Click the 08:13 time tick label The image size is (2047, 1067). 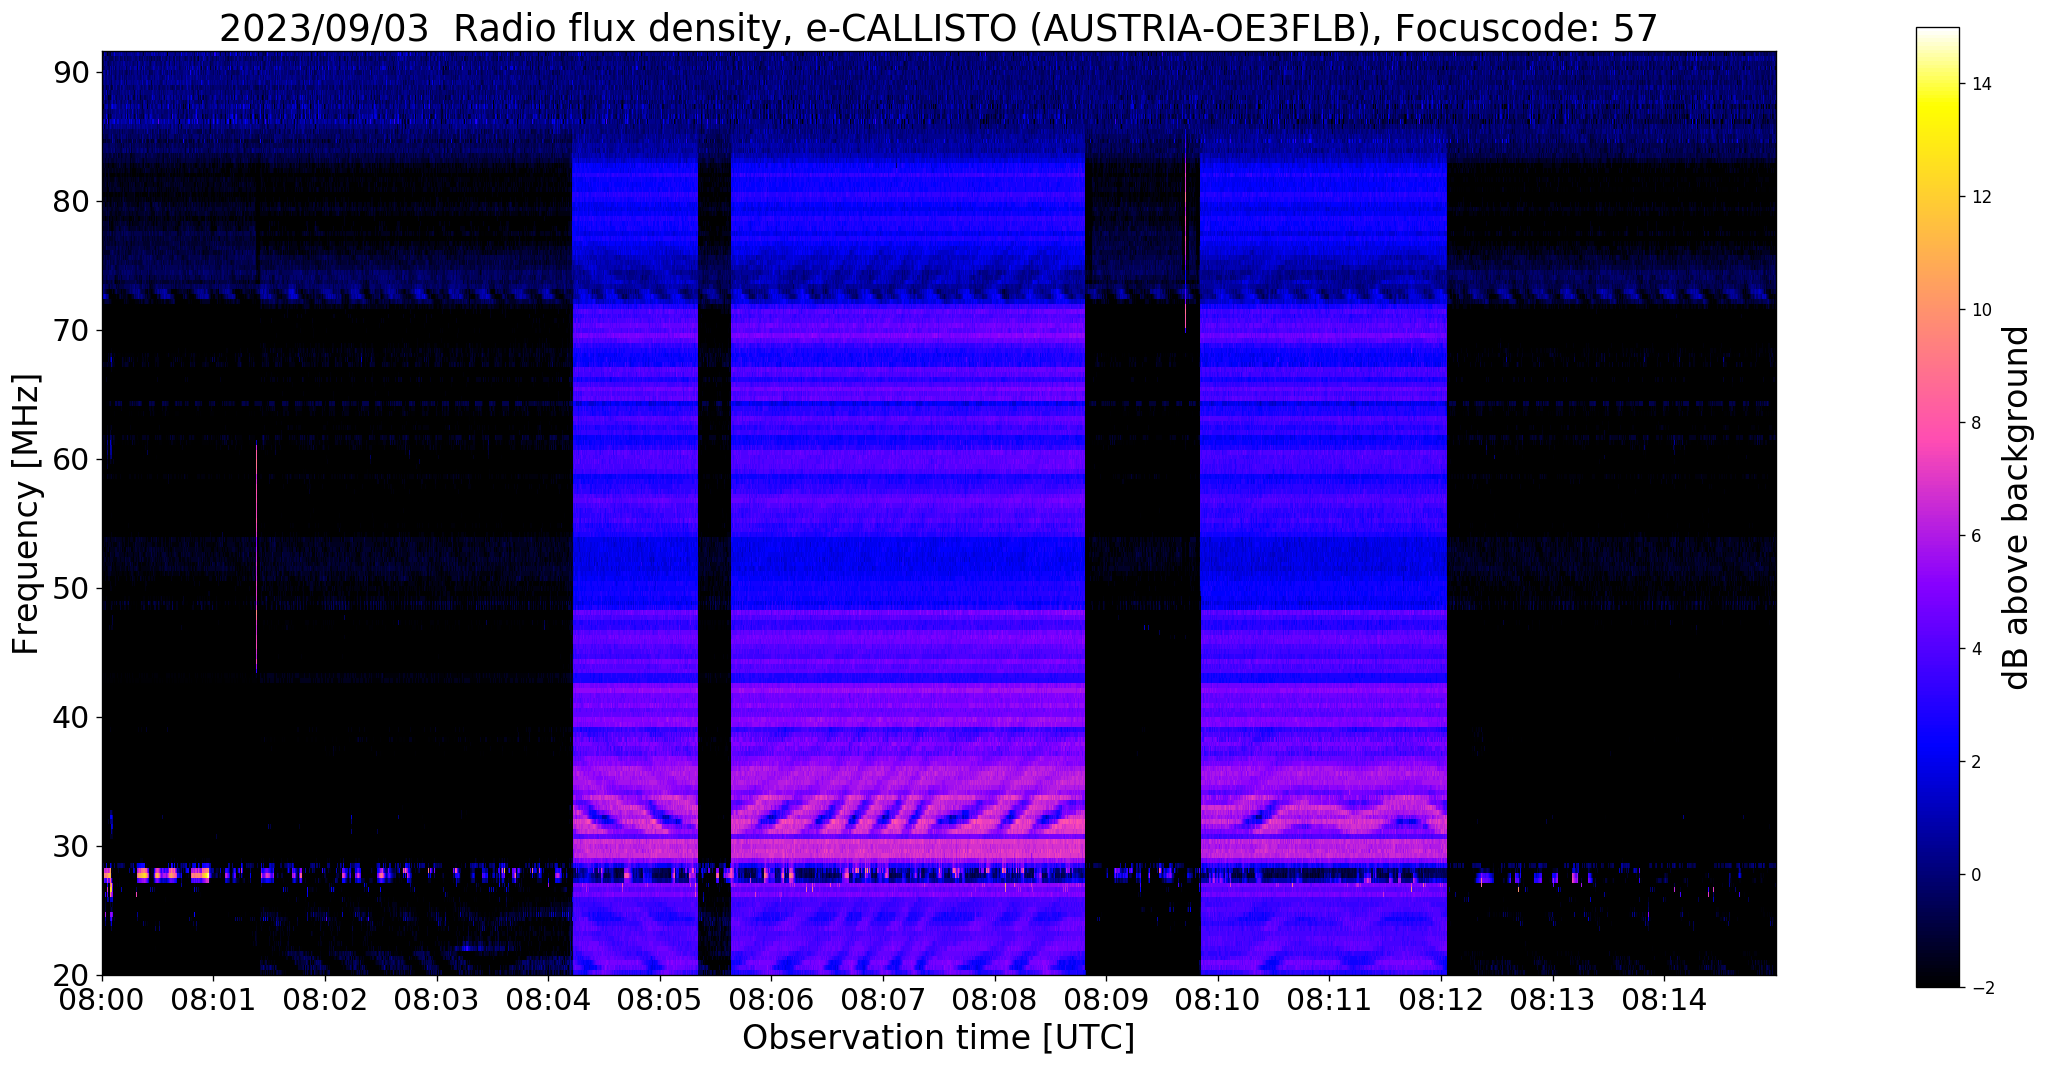click(1553, 999)
